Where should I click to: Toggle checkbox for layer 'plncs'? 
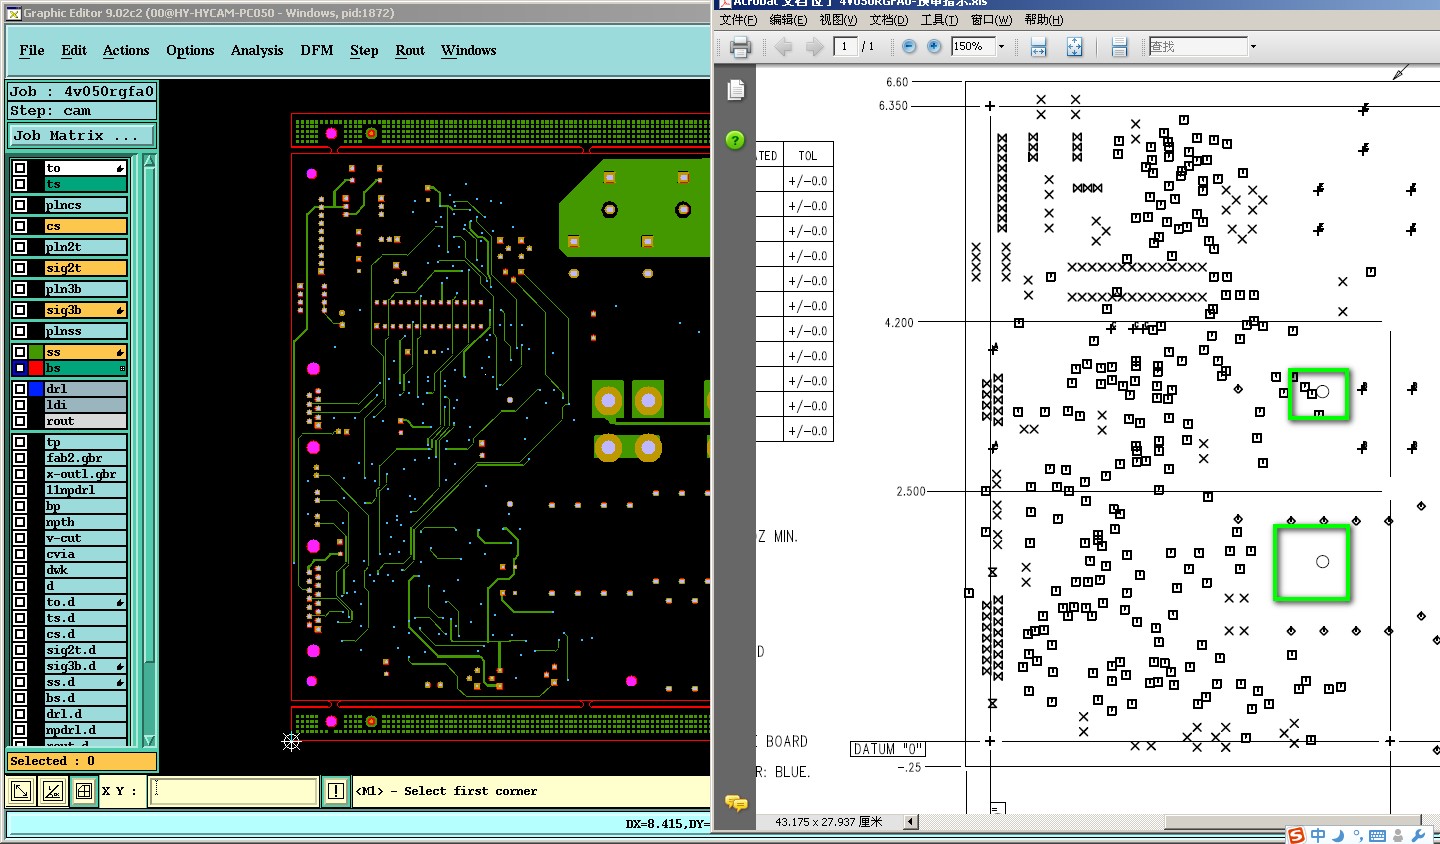(20, 205)
